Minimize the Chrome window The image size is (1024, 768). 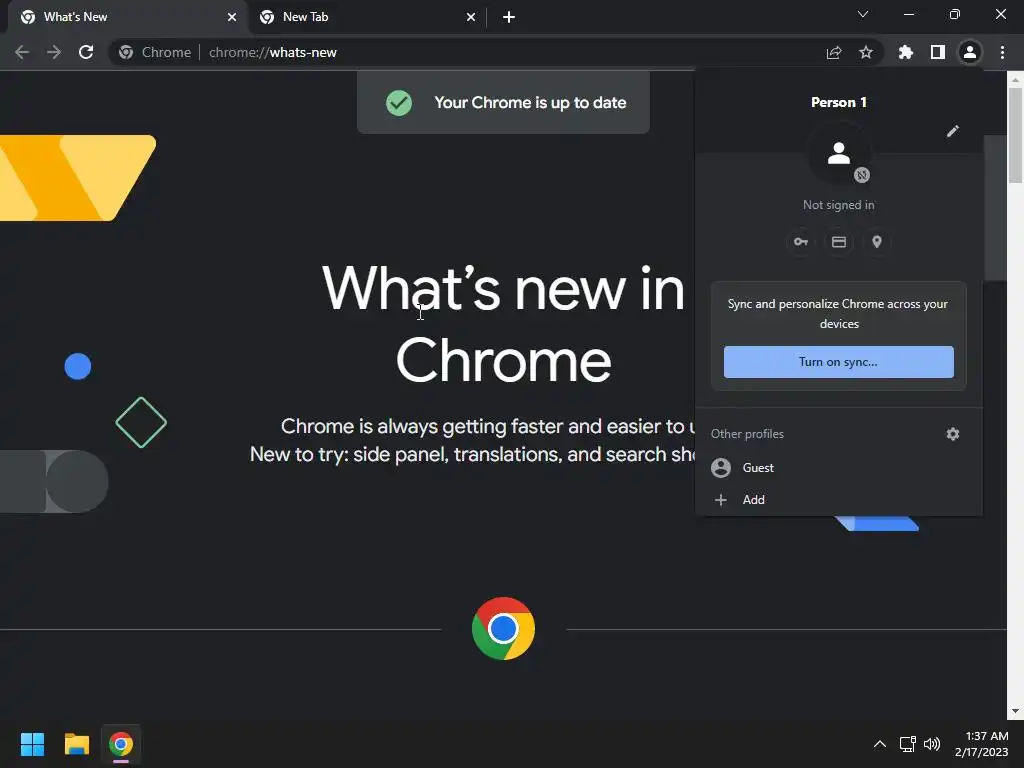(x=908, y=14)
